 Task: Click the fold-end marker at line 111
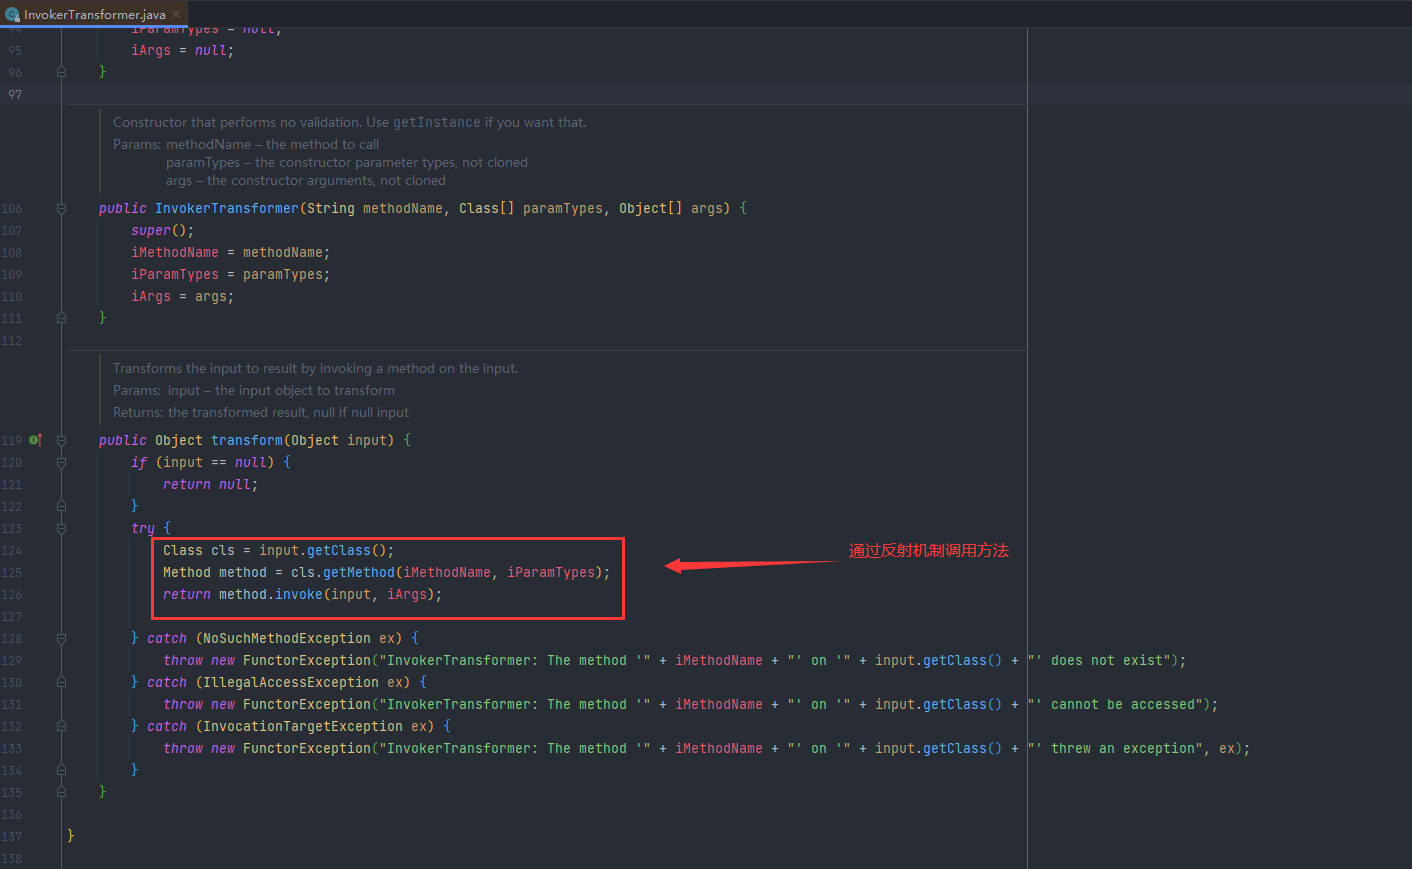pyautogui.click(x=61, y=317)
